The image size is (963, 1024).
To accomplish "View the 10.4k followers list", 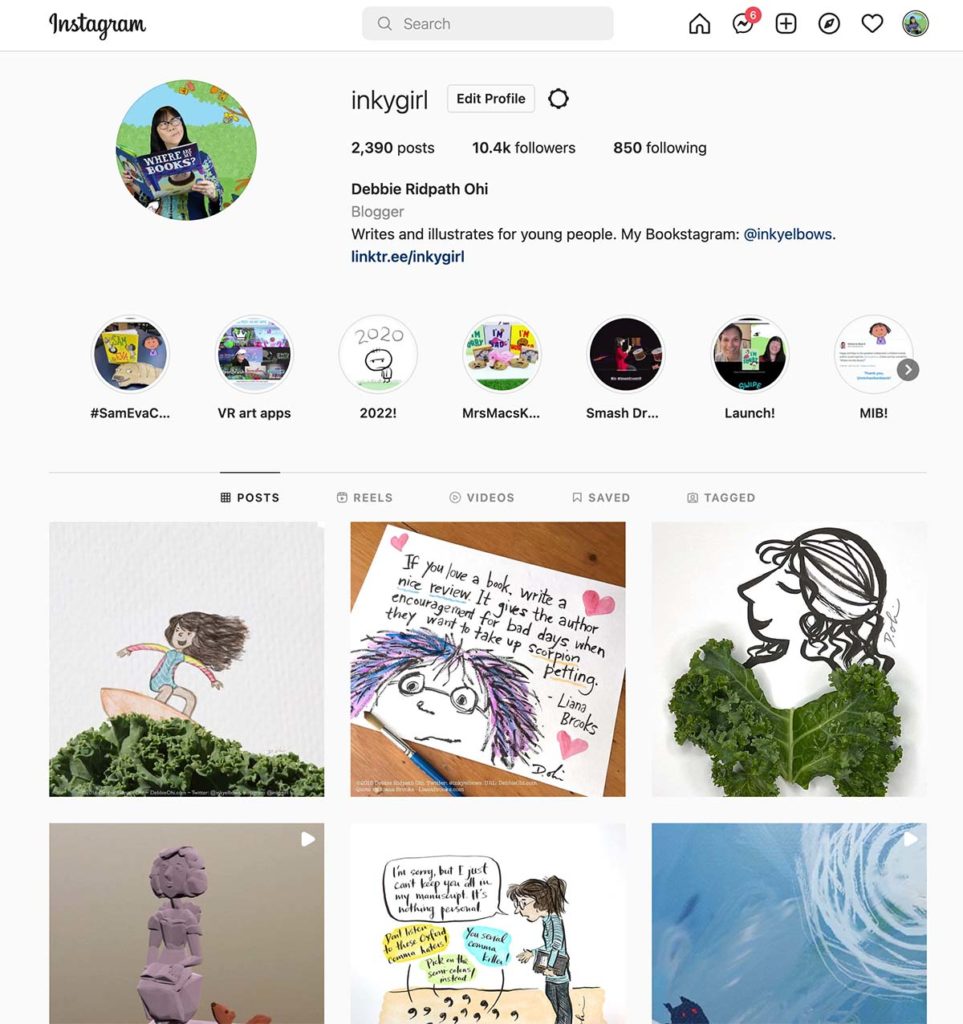I will click(524, 148).
